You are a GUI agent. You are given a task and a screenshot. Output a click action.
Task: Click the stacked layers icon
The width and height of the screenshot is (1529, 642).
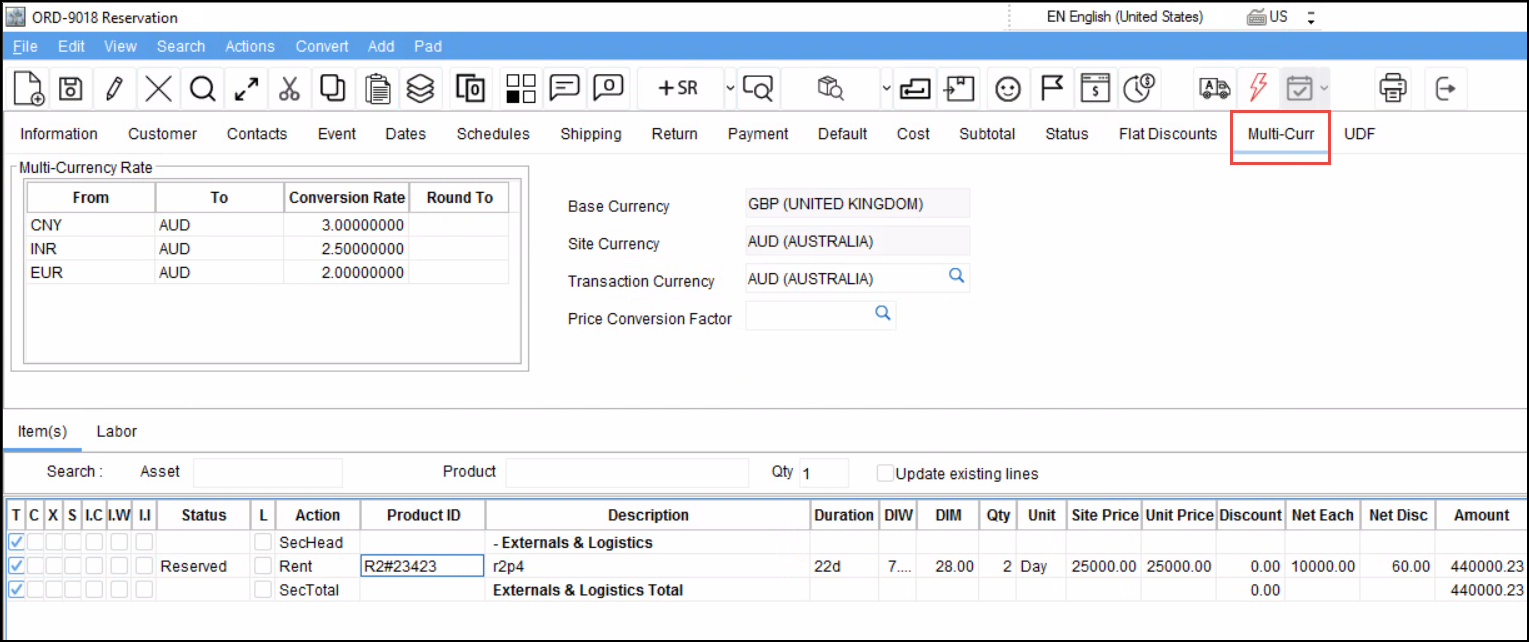click(421, 88)
